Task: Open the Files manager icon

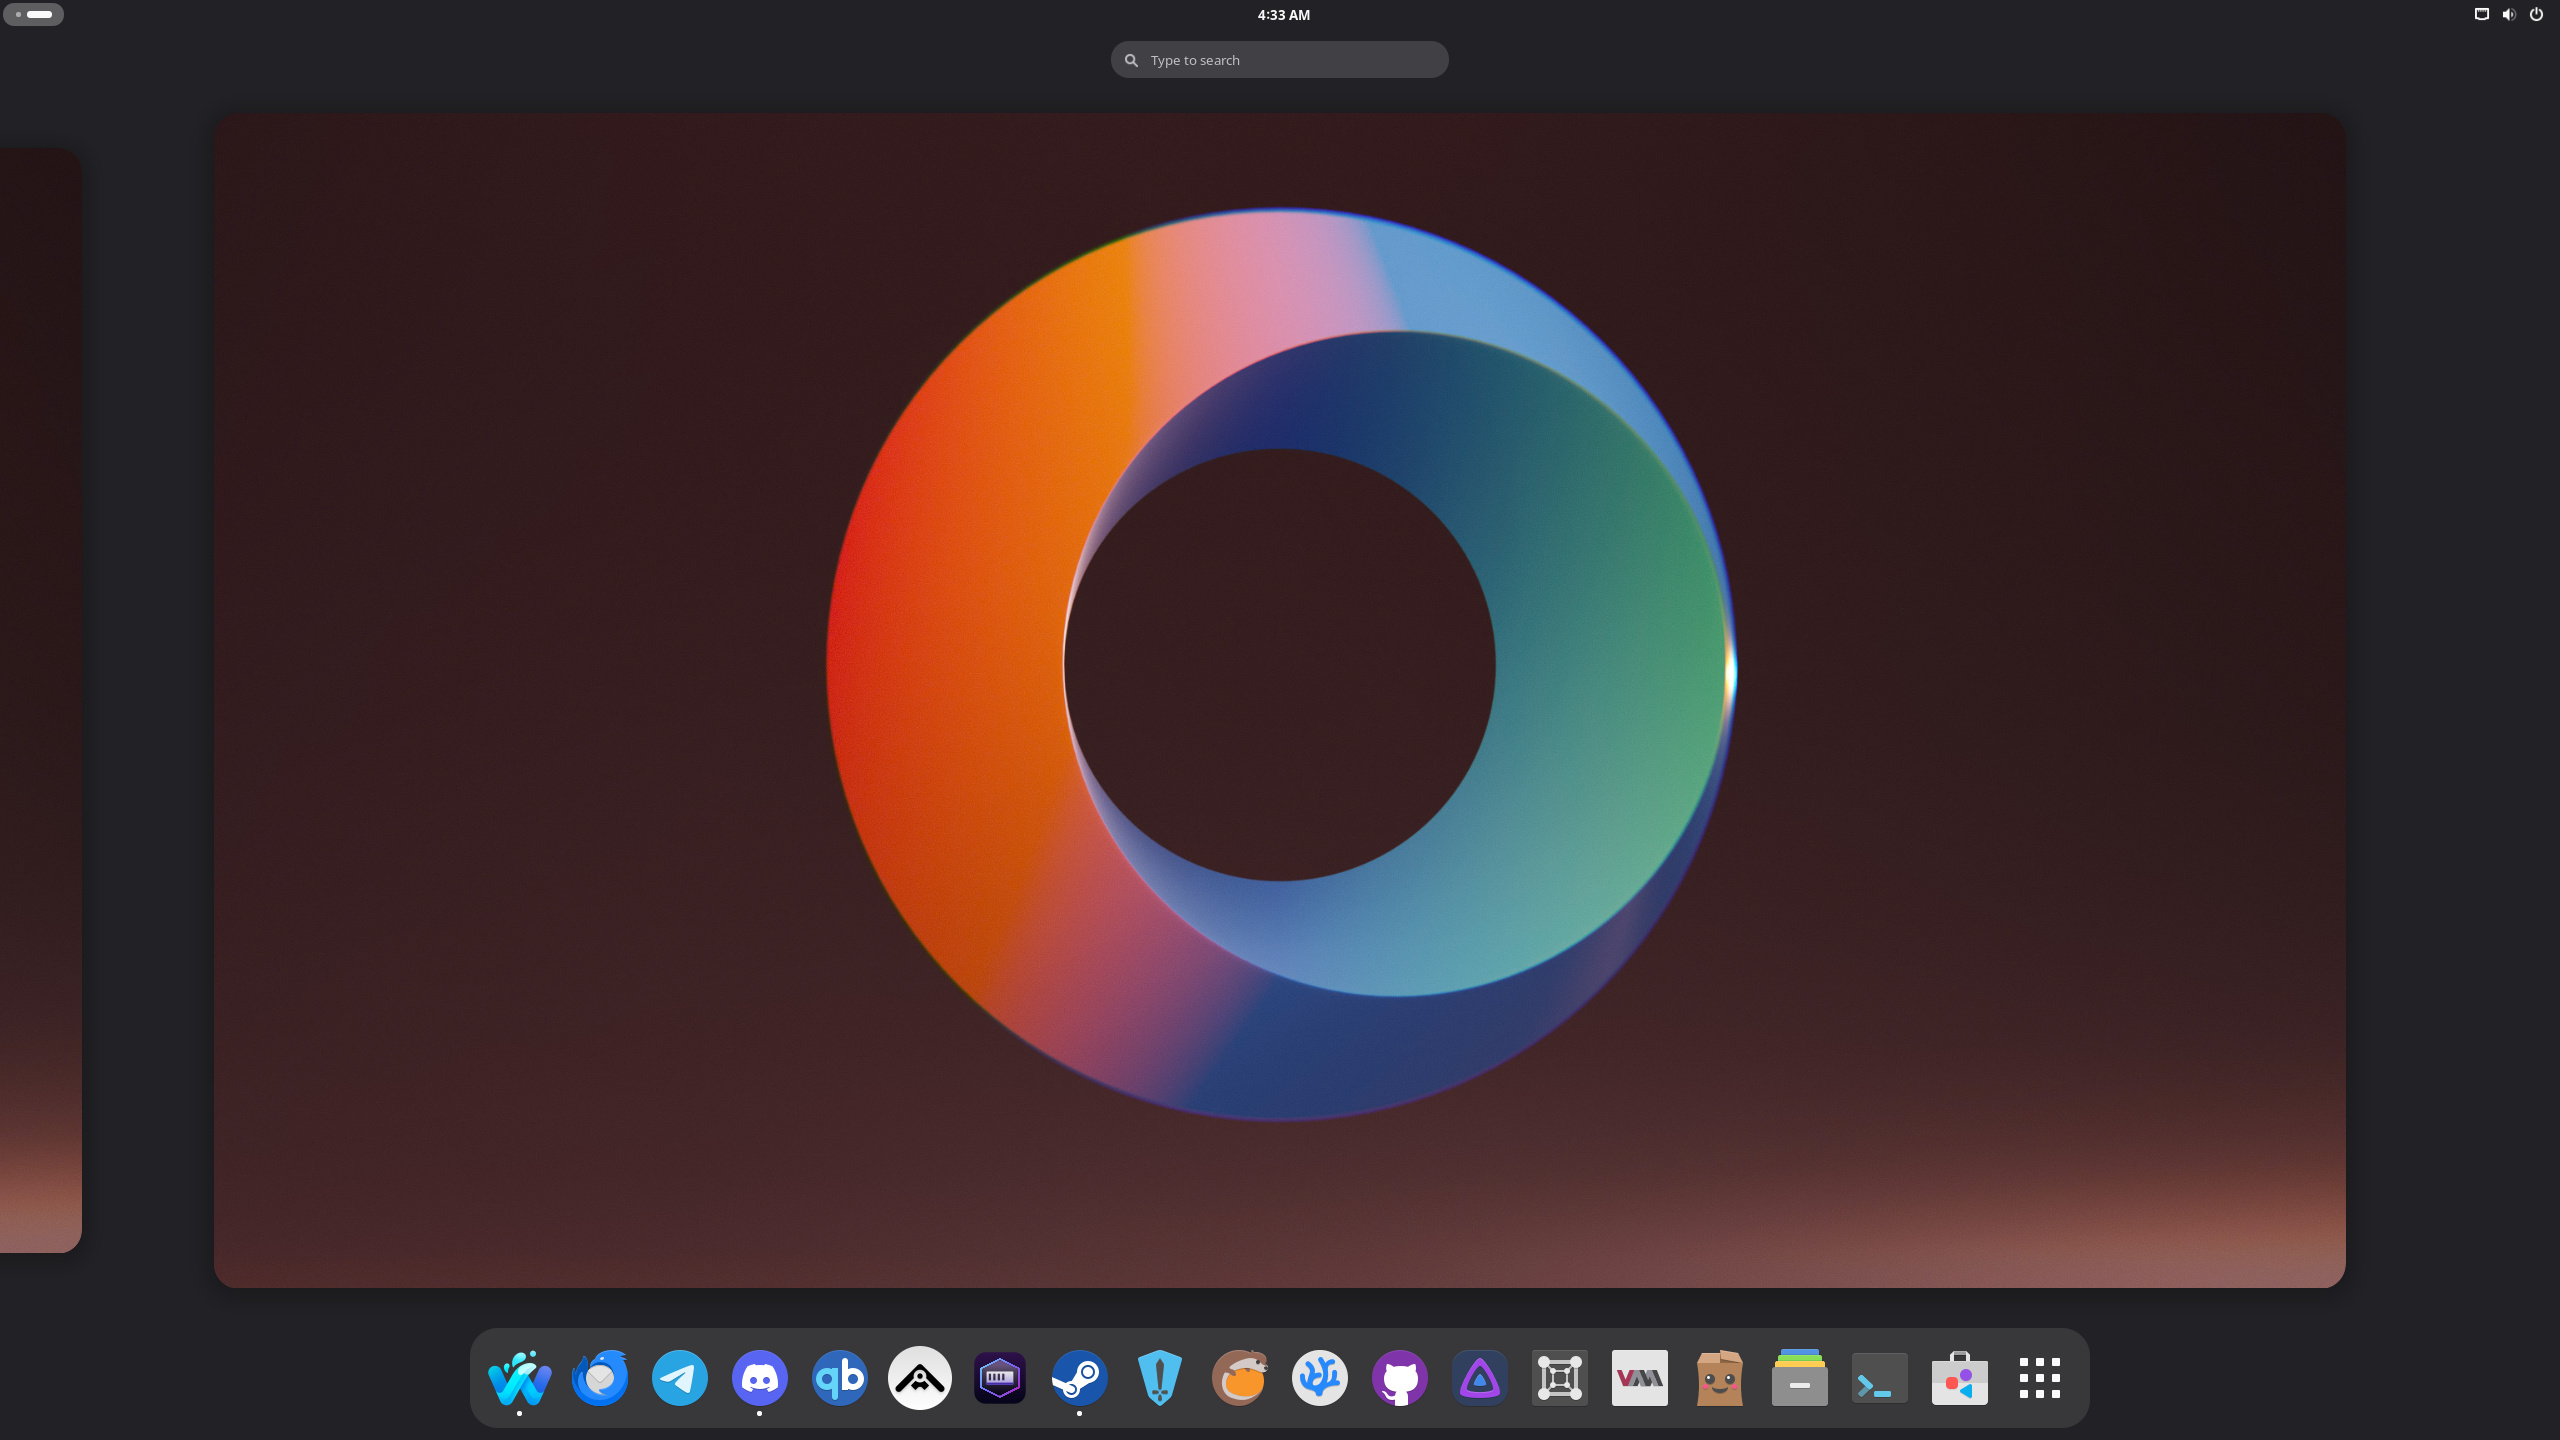Action: click(x=1799, y=1378)
